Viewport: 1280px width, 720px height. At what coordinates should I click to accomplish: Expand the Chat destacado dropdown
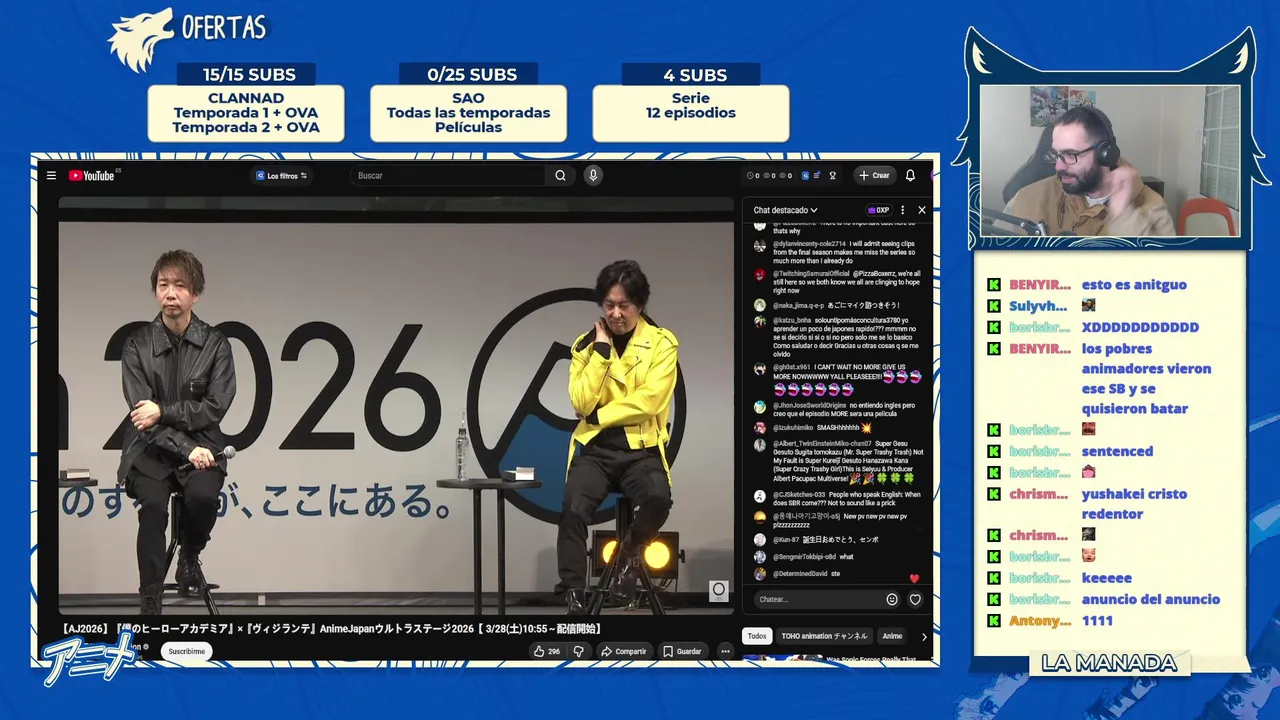[785, 210]
